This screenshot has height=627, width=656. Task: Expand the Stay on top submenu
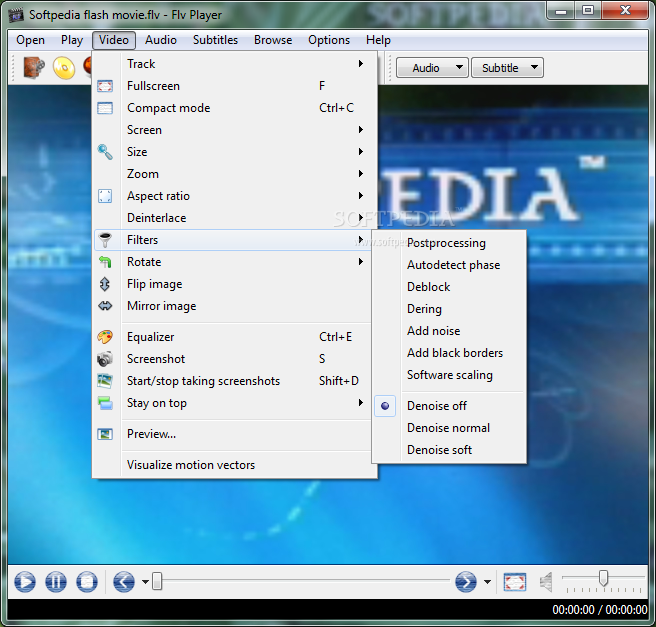coord(234,403)
